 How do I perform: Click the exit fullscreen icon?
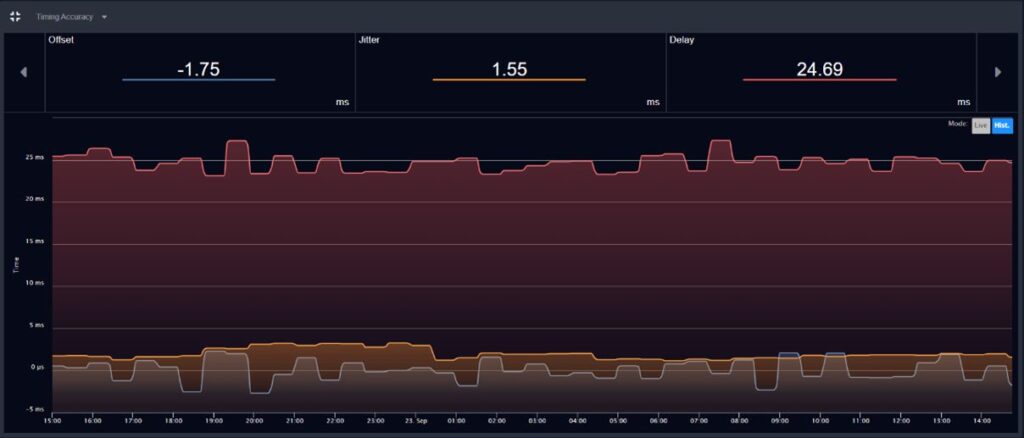(x=15, y=16)
